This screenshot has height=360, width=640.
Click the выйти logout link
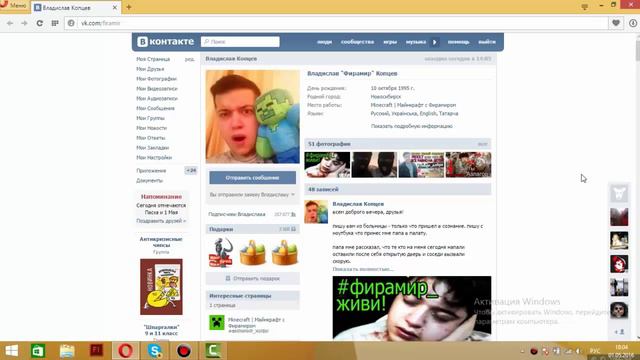[x=487, y=42]
